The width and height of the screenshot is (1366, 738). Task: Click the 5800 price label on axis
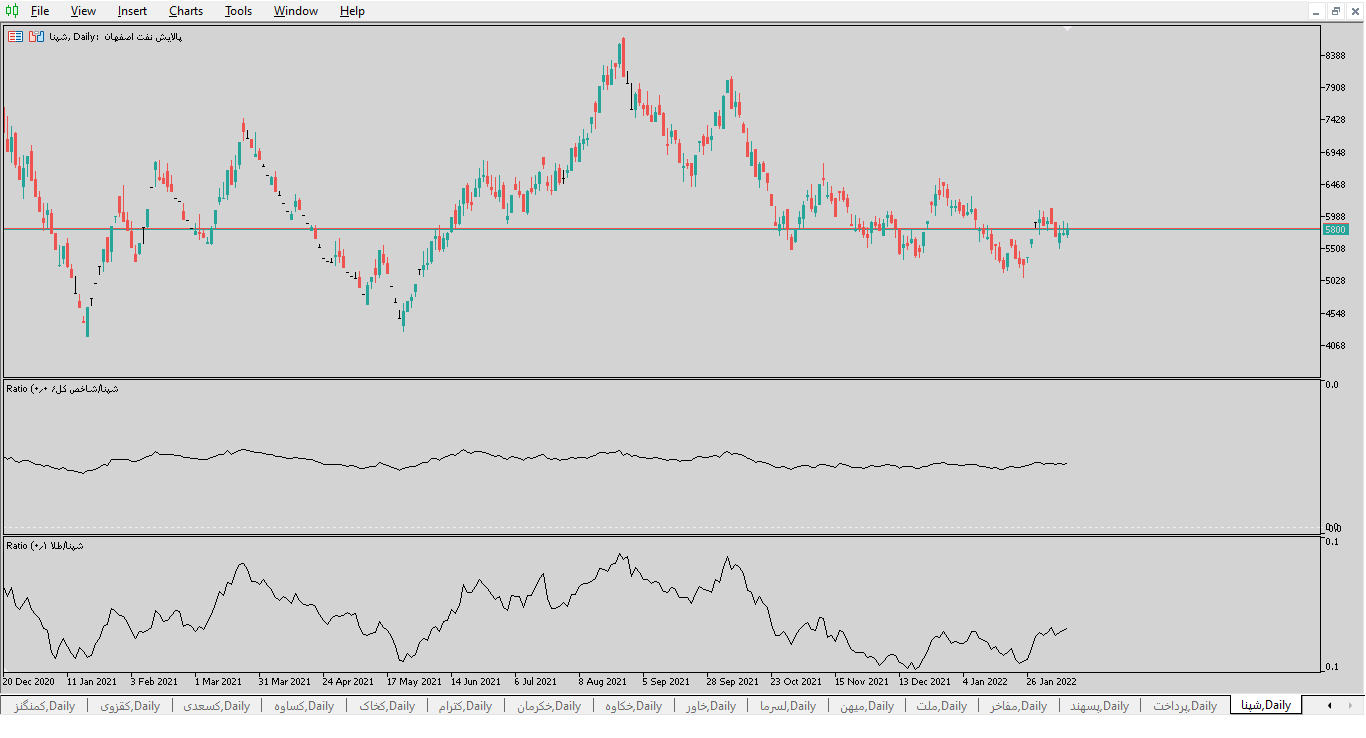tap(1335, 229)
